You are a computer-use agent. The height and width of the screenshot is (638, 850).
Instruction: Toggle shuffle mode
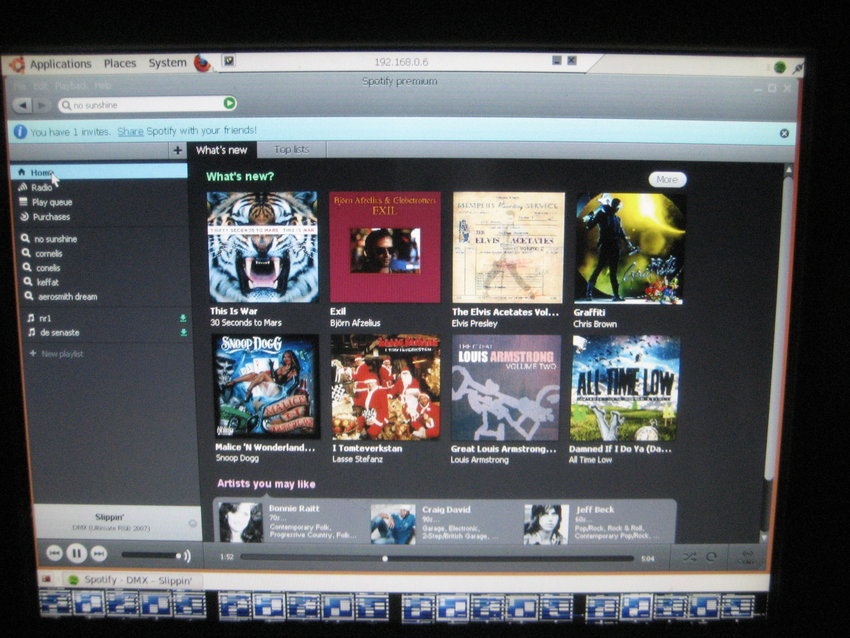[689, 557]
